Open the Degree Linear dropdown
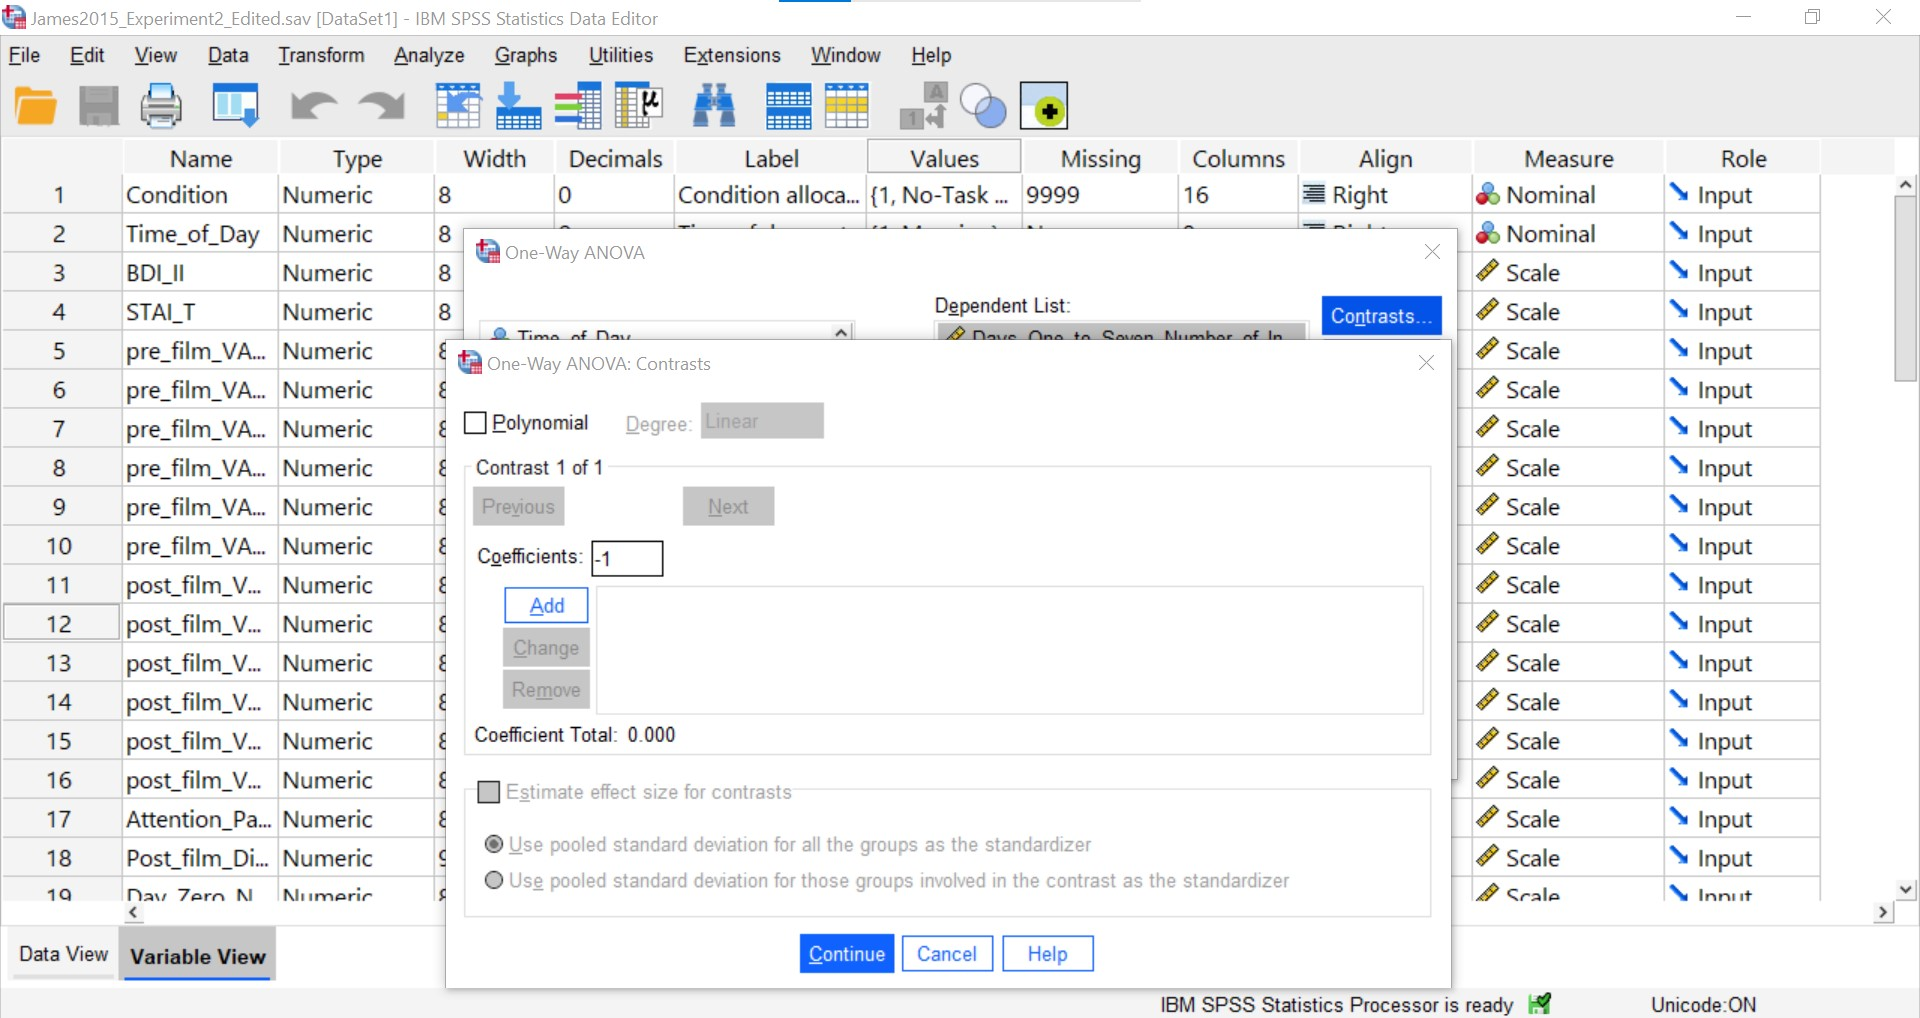Viewport: 1920px width, 1018px height. coord(762,421)
